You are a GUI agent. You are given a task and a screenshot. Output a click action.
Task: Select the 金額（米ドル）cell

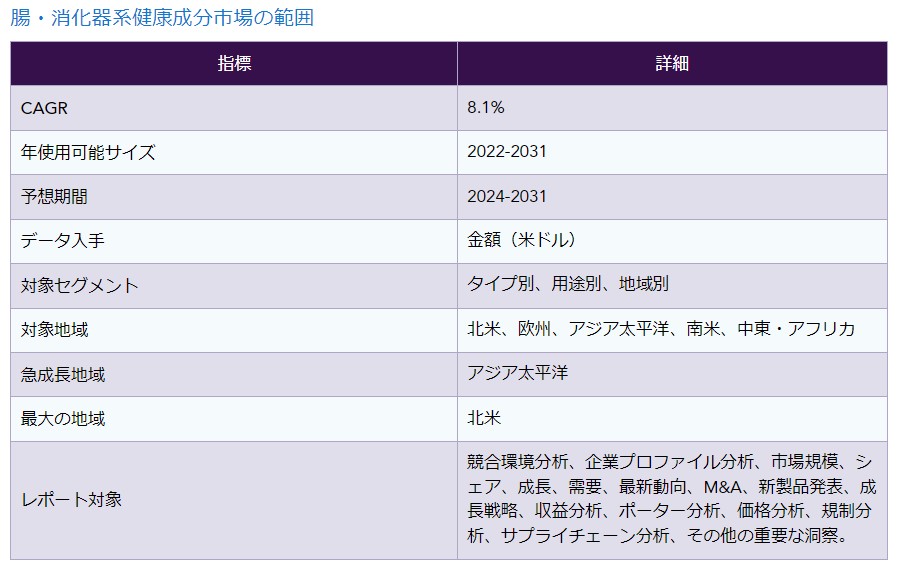(672, 241)
